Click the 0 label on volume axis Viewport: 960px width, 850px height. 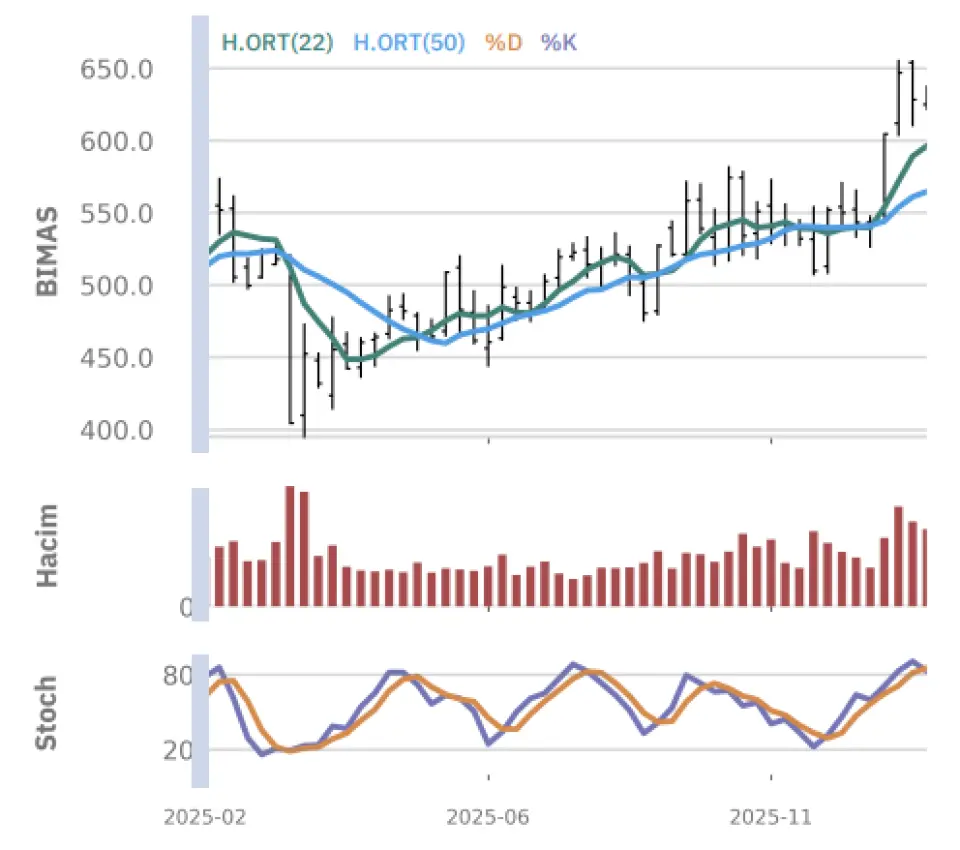click(185, 607)
